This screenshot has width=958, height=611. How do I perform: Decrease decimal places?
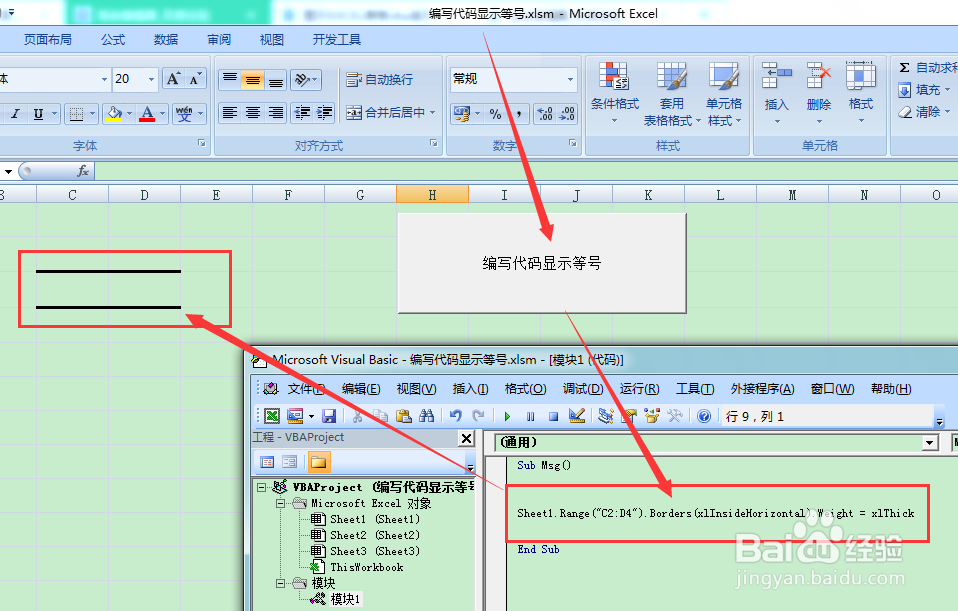pyautogui.click(x=567, y=114)
